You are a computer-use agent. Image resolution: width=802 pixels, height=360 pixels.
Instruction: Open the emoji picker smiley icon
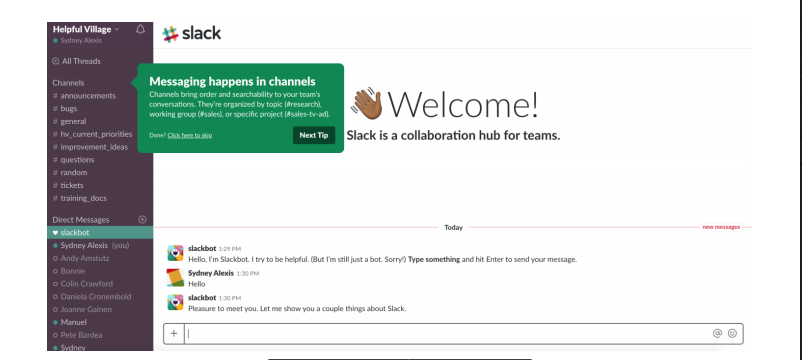pos(732,333)
